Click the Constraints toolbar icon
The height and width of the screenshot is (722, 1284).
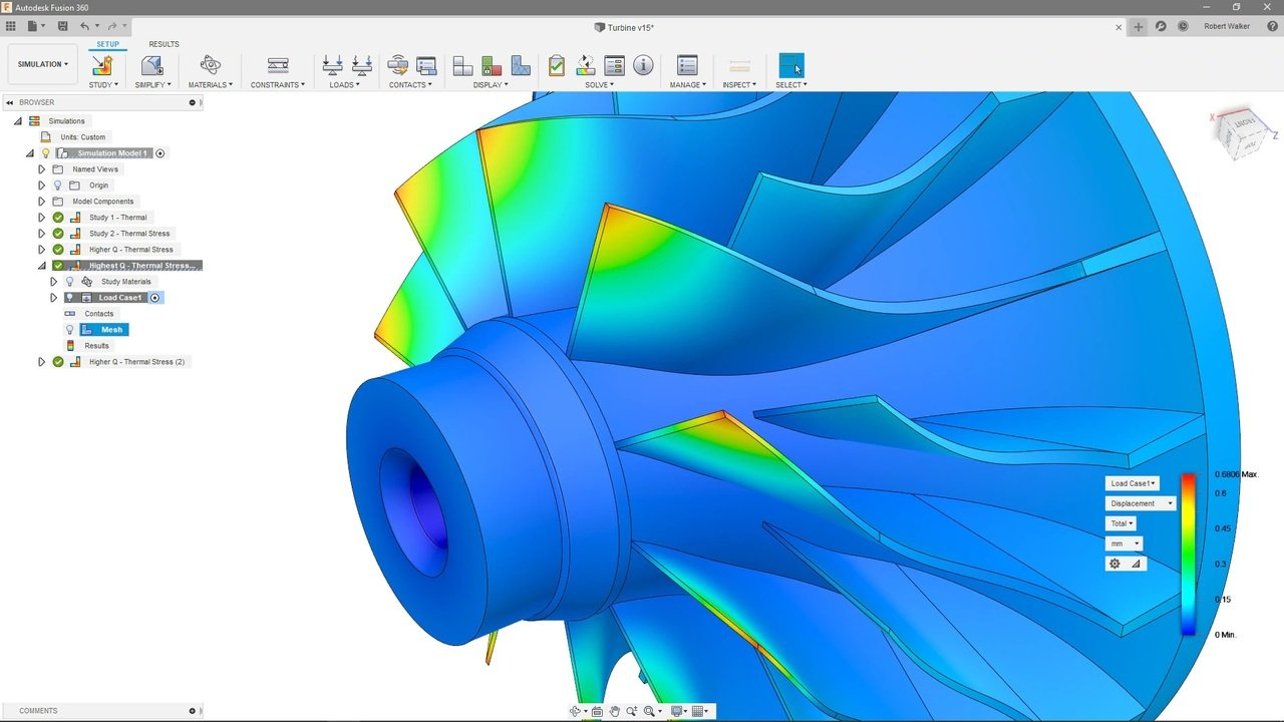coord(277,65)
